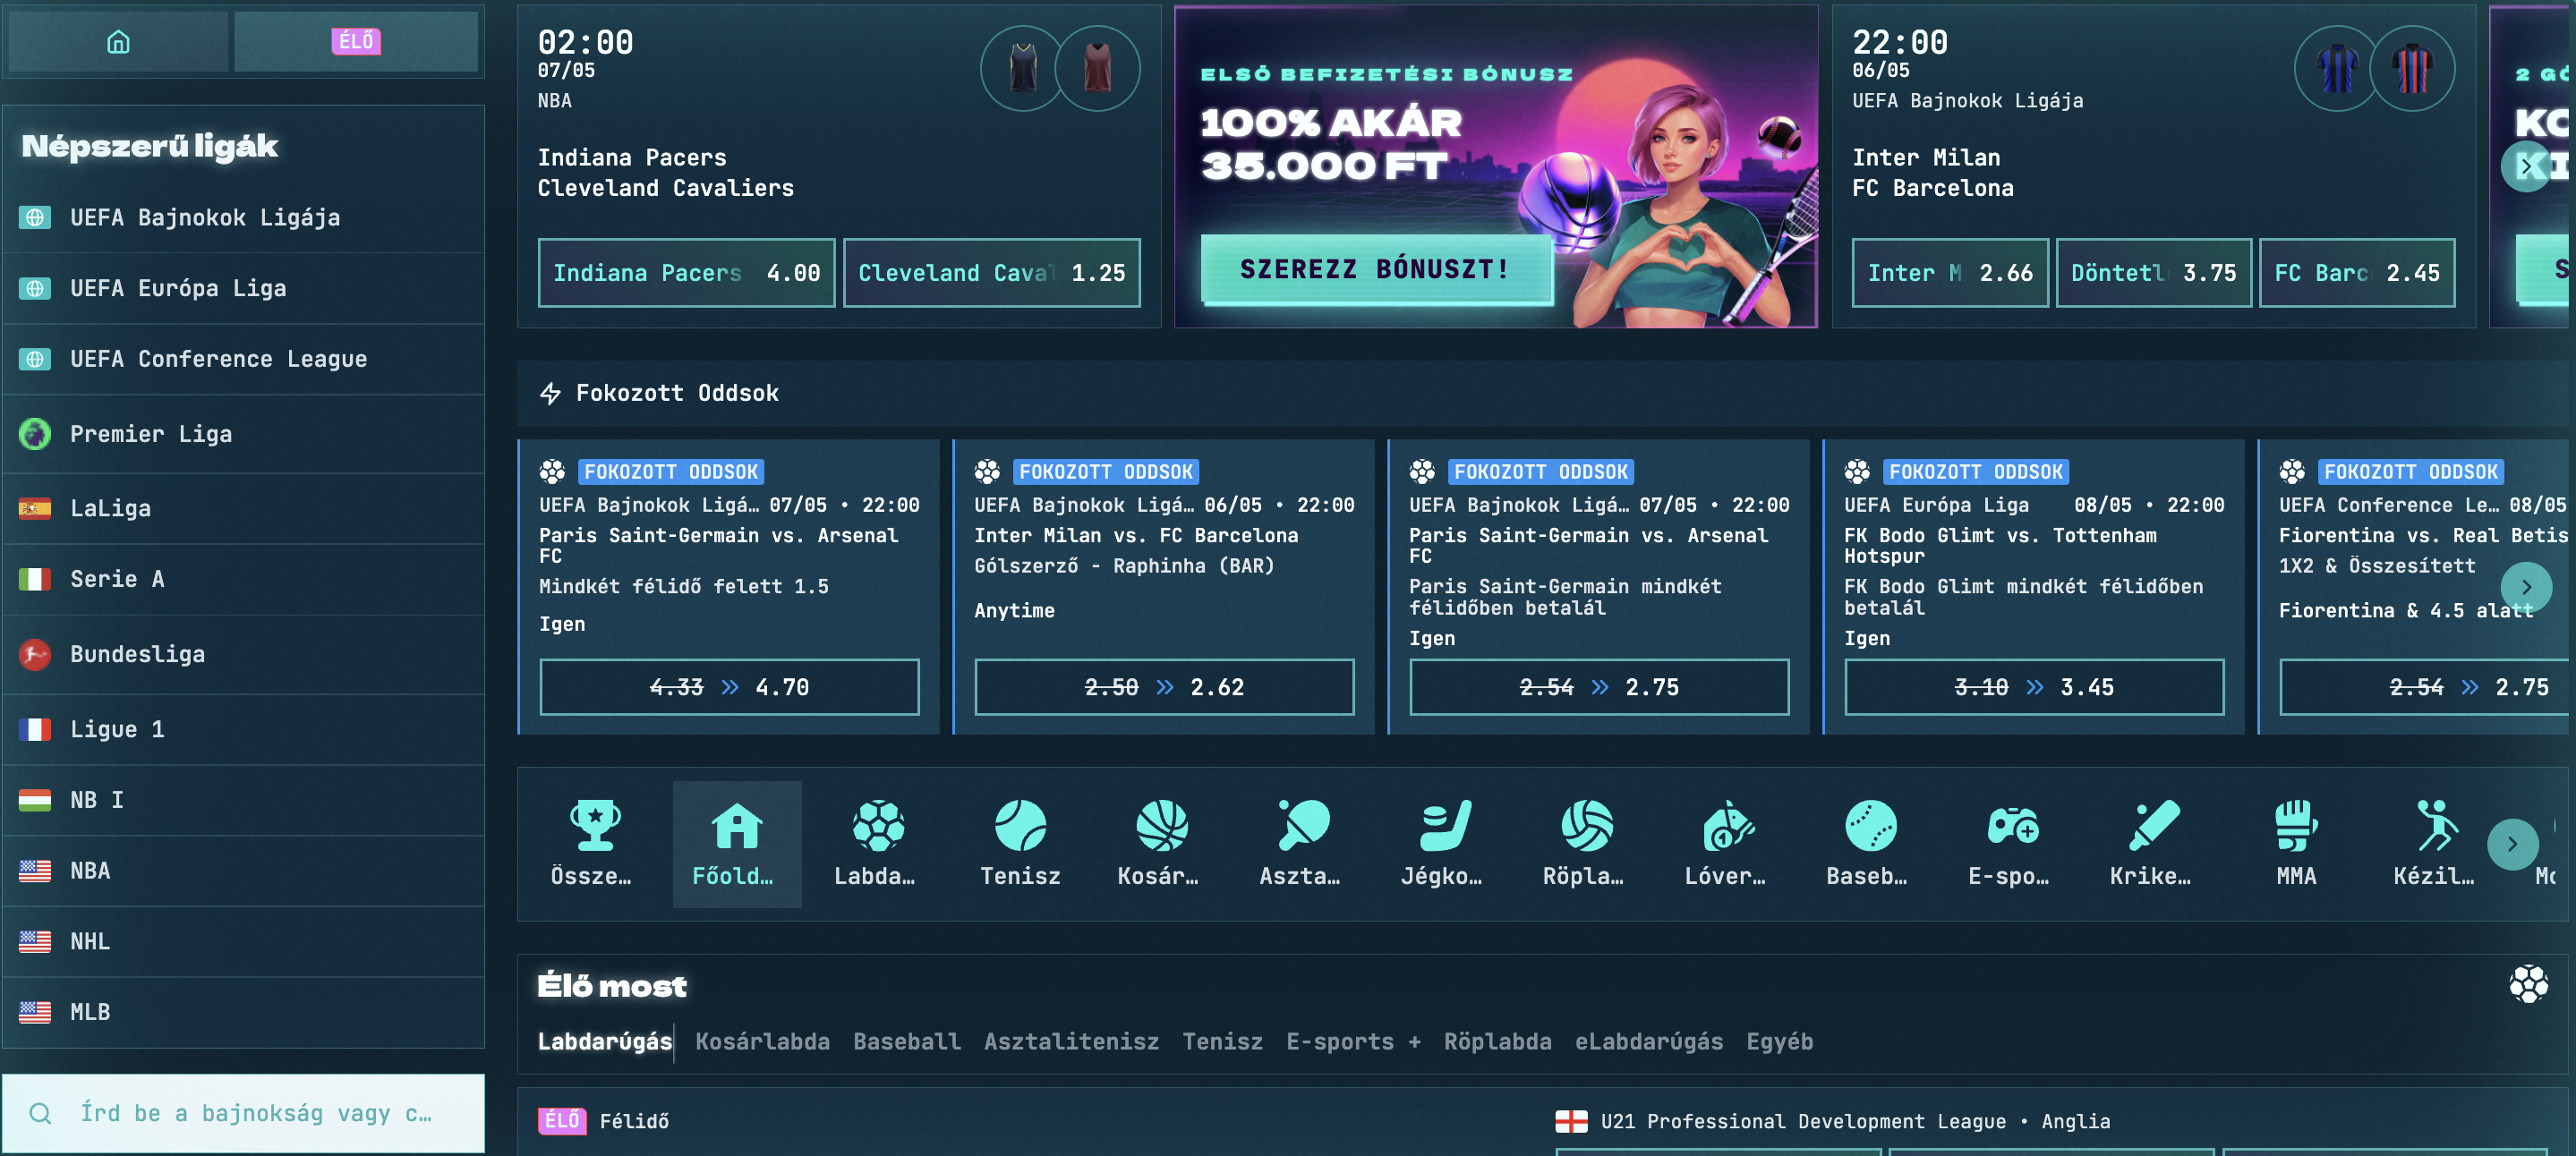Select the Jégko... ice hockey icon
Image resolution: width=2576 pixels, height=1156 pixels.
(x=1444, y=844)
